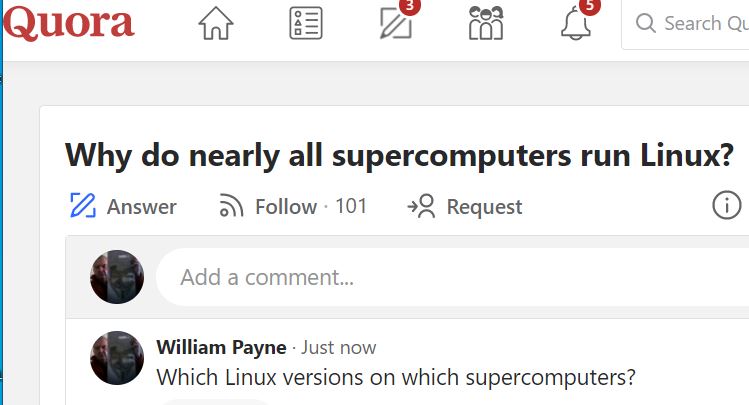This screenshot has height=405, width=749.
Task: Click the Request person-arrow icon
Action: pyautogui.click(x=421, y=206)
